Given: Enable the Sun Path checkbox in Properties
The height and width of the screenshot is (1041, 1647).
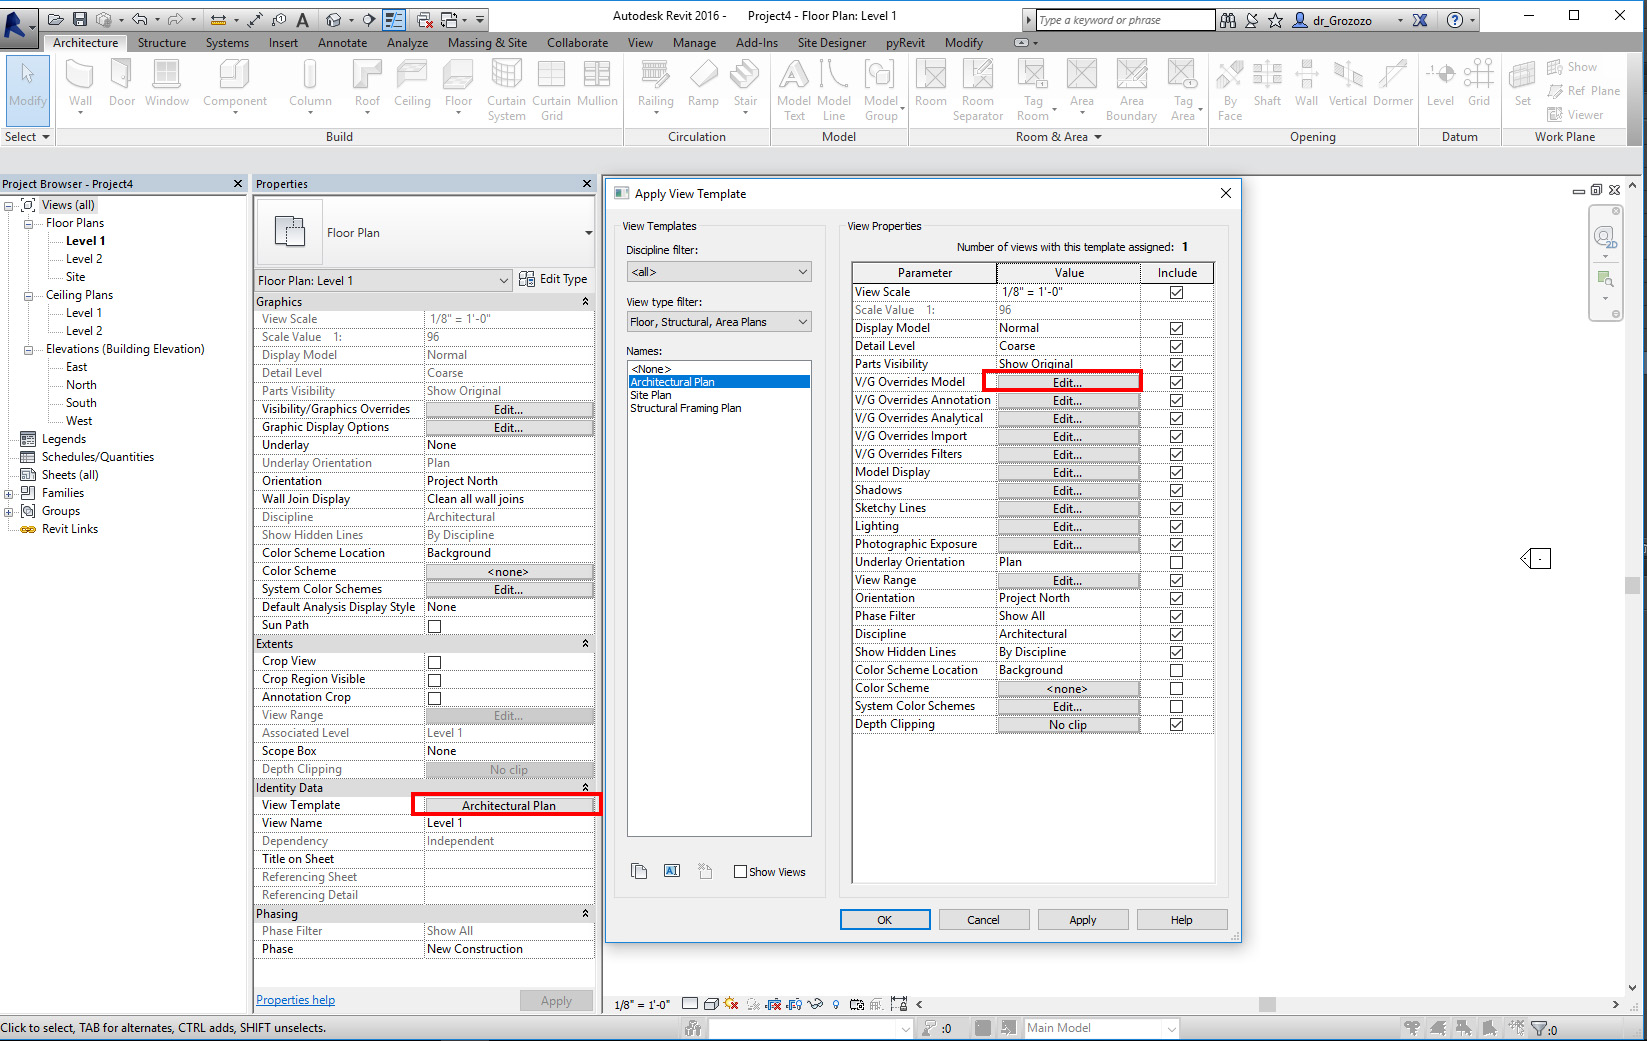Looking at the screenshot, I should [x=435, y=626].
